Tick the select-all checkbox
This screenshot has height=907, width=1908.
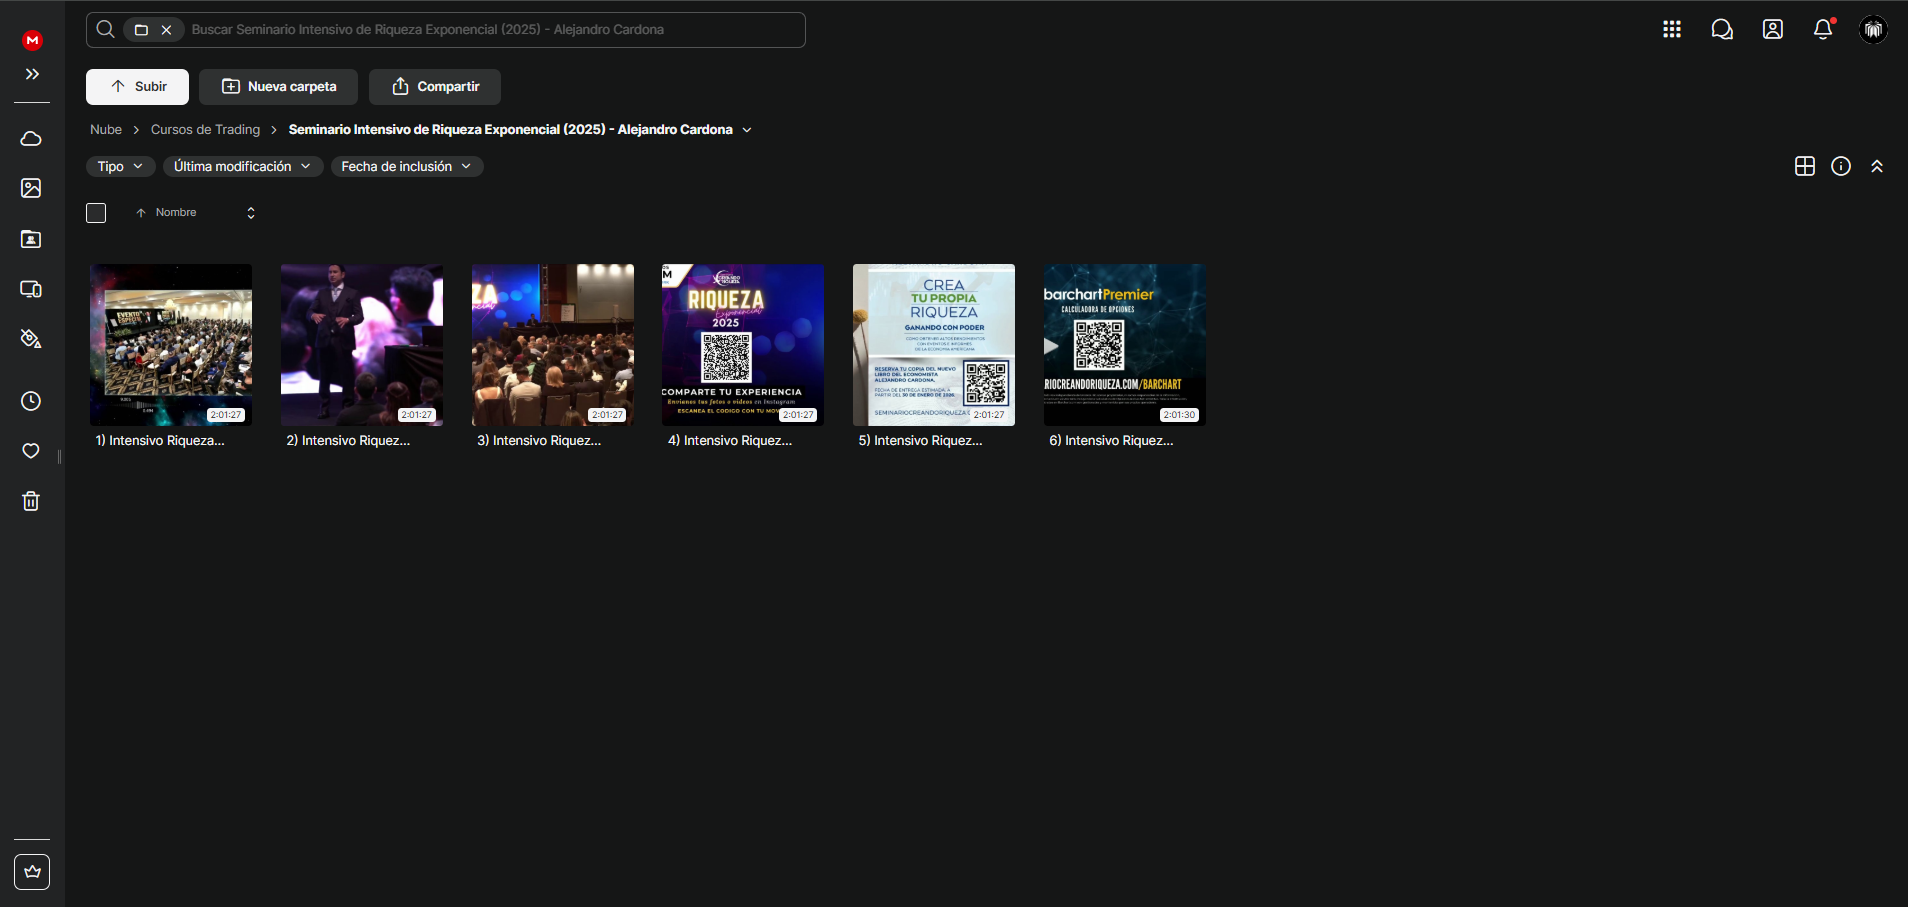(96, 213)
